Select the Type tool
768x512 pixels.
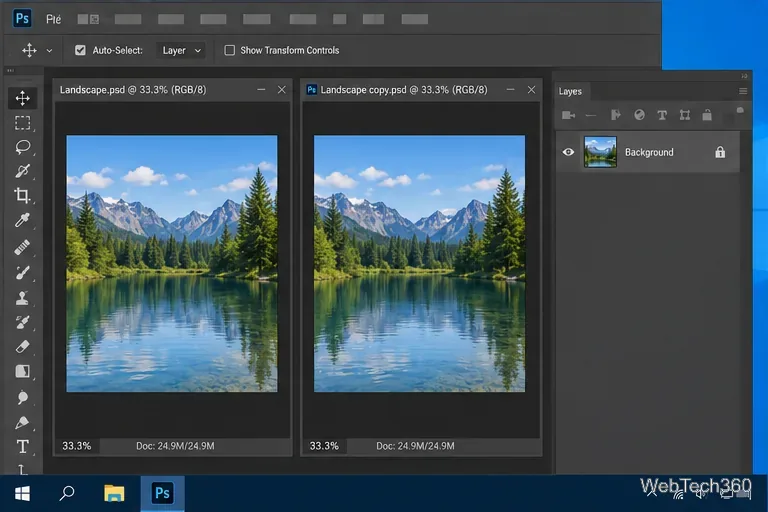click(x=23, y=446)
